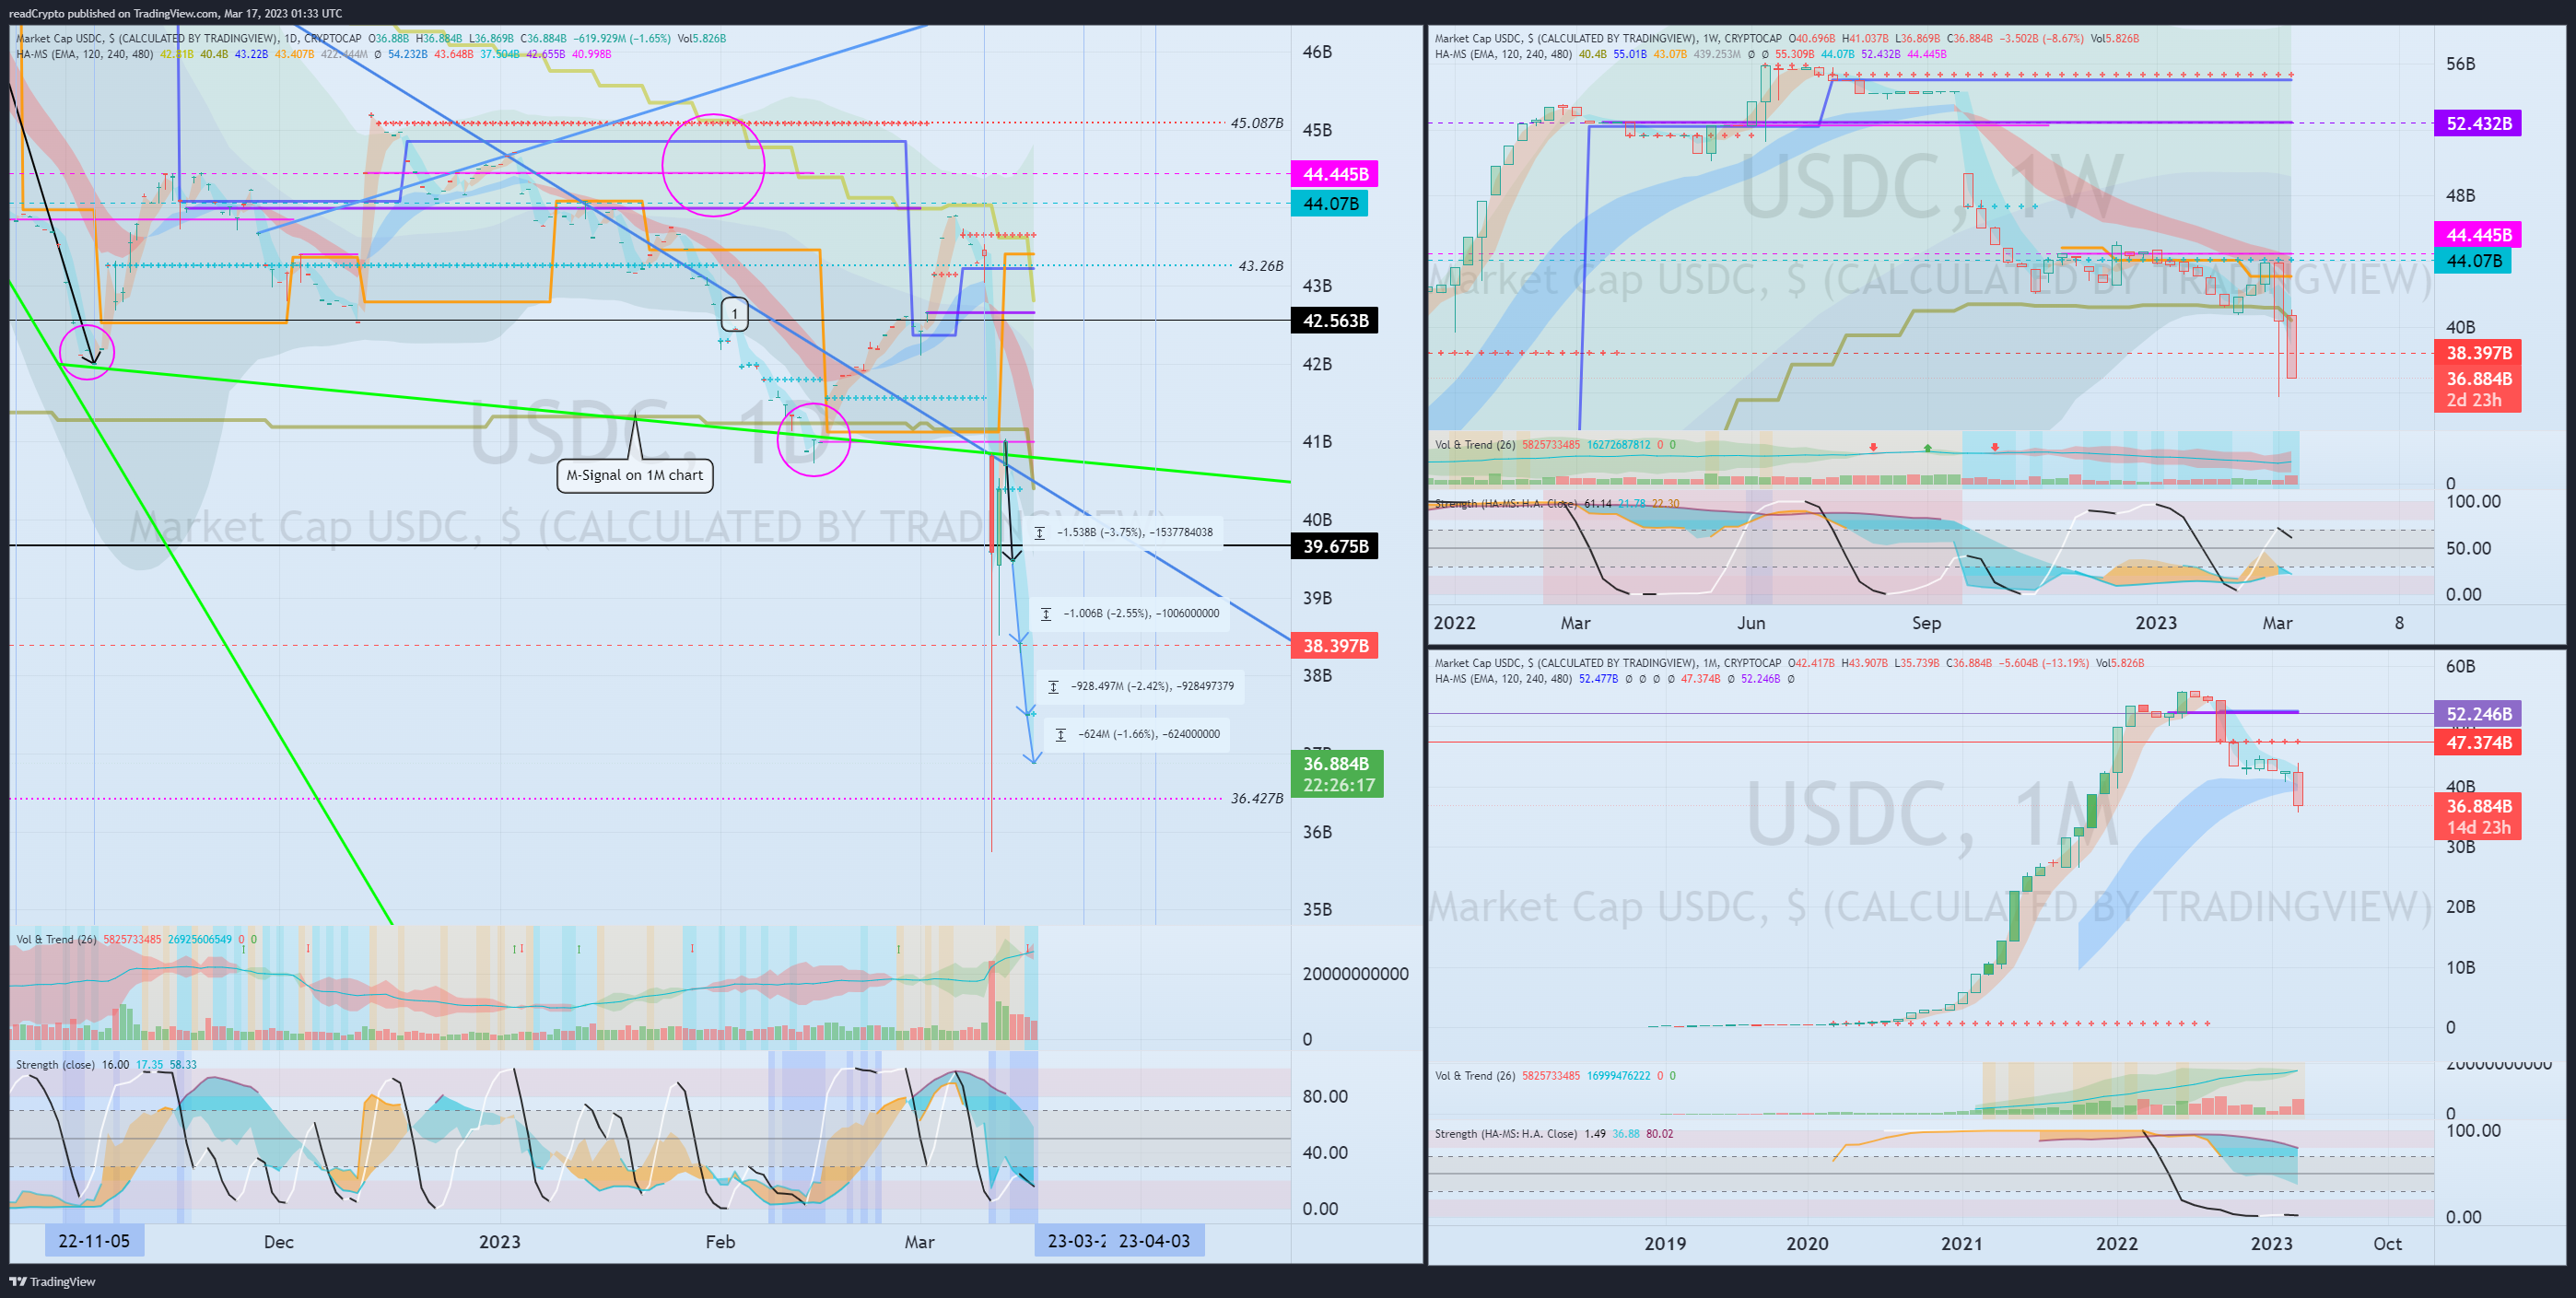The height and width of the screenshot is (1298, 2576).
Task: Click the '20000000000' volume axis label on daily chart
Action: pyautogui.click(x=1355, y=974)
